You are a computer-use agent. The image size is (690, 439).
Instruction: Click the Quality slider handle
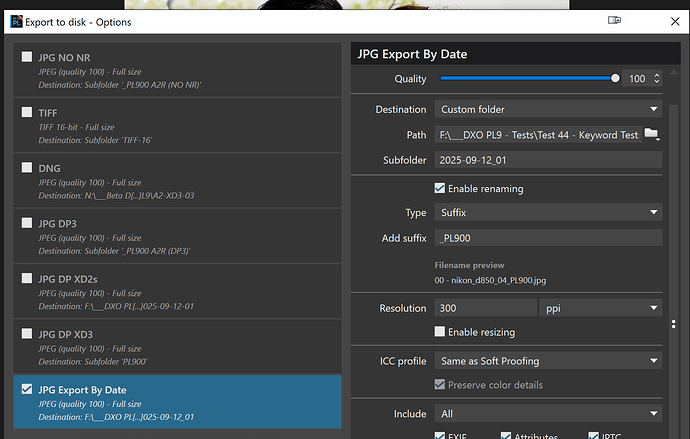coord(614,78)
